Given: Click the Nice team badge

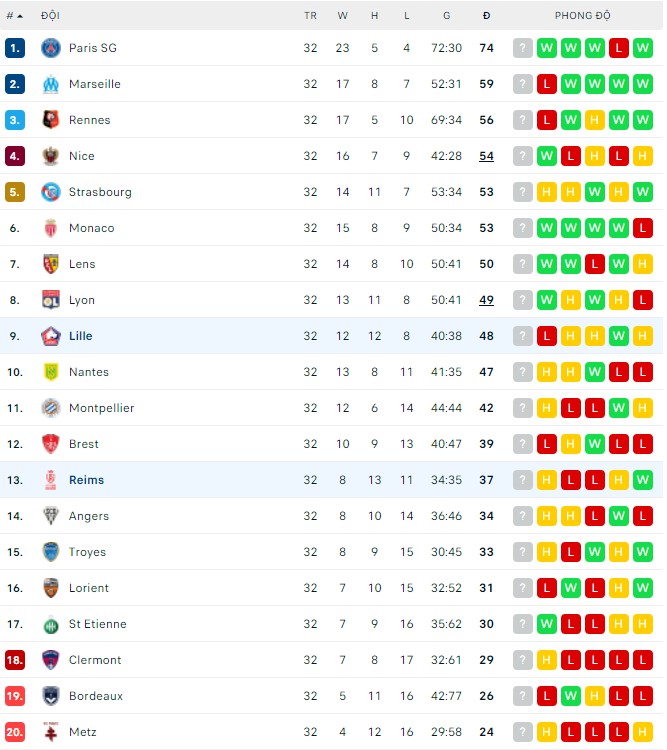Looking at the screenshot, I should pos(51,156).
